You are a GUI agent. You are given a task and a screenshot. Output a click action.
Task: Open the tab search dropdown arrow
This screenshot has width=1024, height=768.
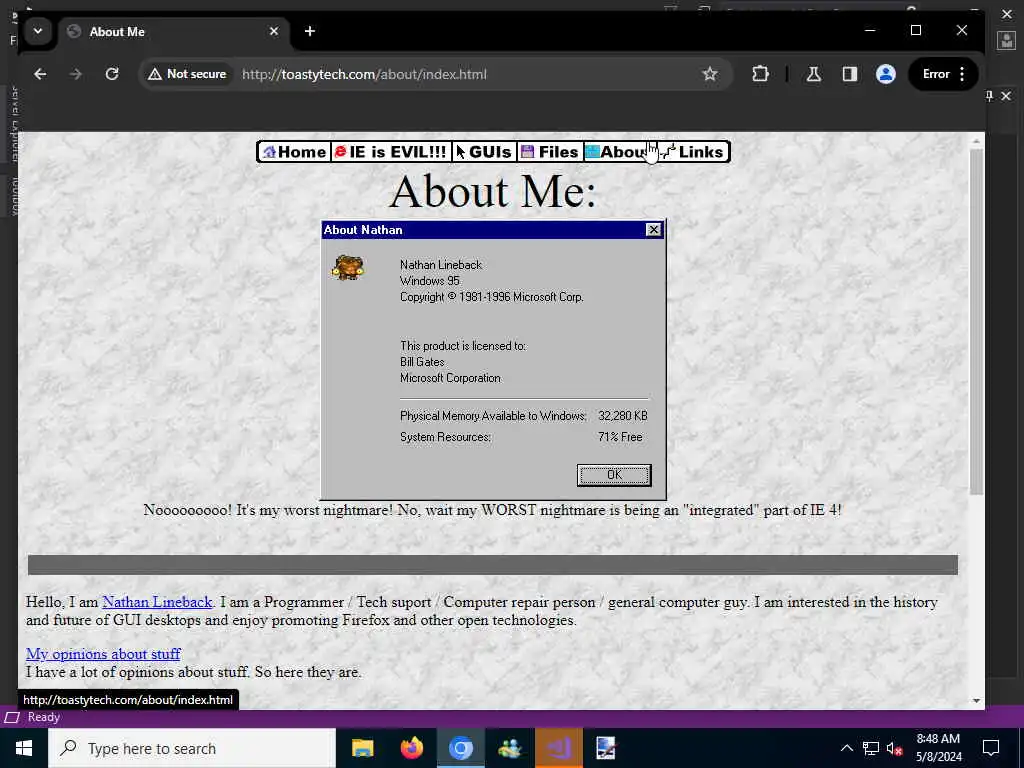pos(38,31)
